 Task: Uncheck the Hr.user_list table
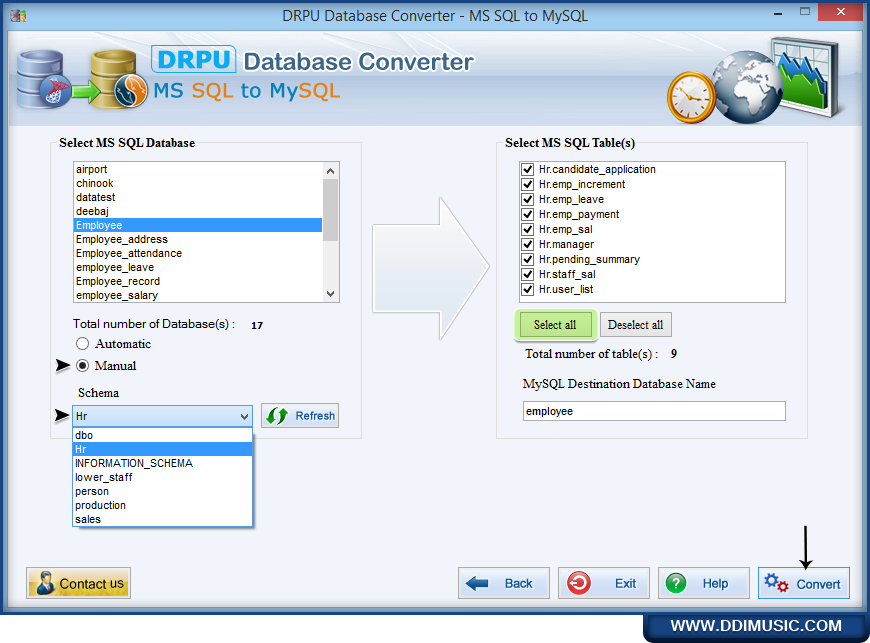point(528,289)
